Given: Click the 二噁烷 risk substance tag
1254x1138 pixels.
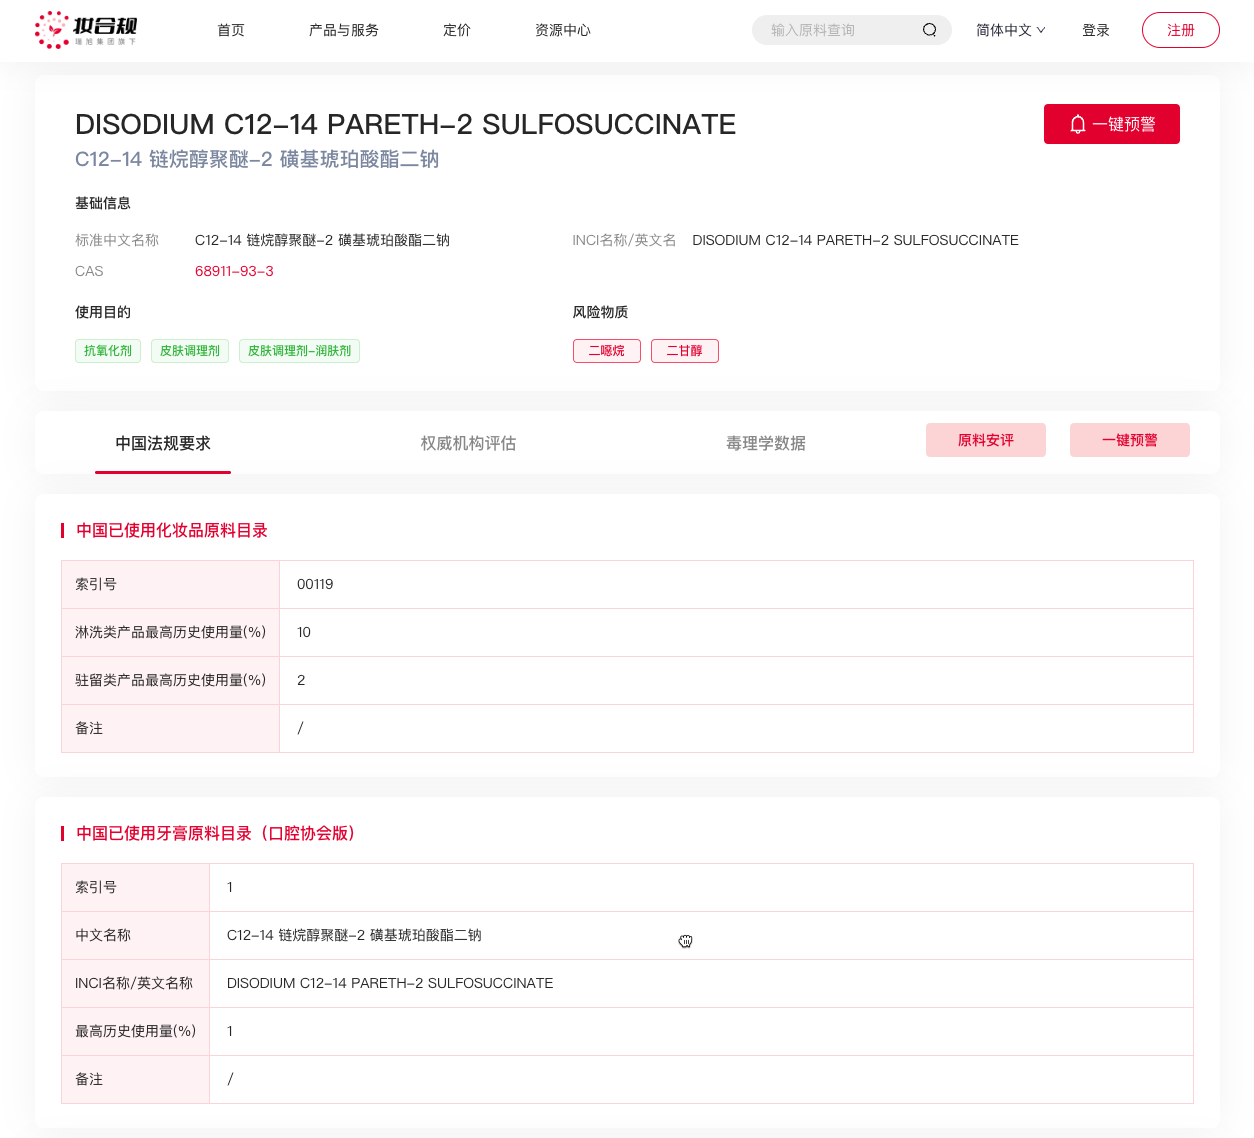Looking at the screenshot, I should click(x=606, y=351).
